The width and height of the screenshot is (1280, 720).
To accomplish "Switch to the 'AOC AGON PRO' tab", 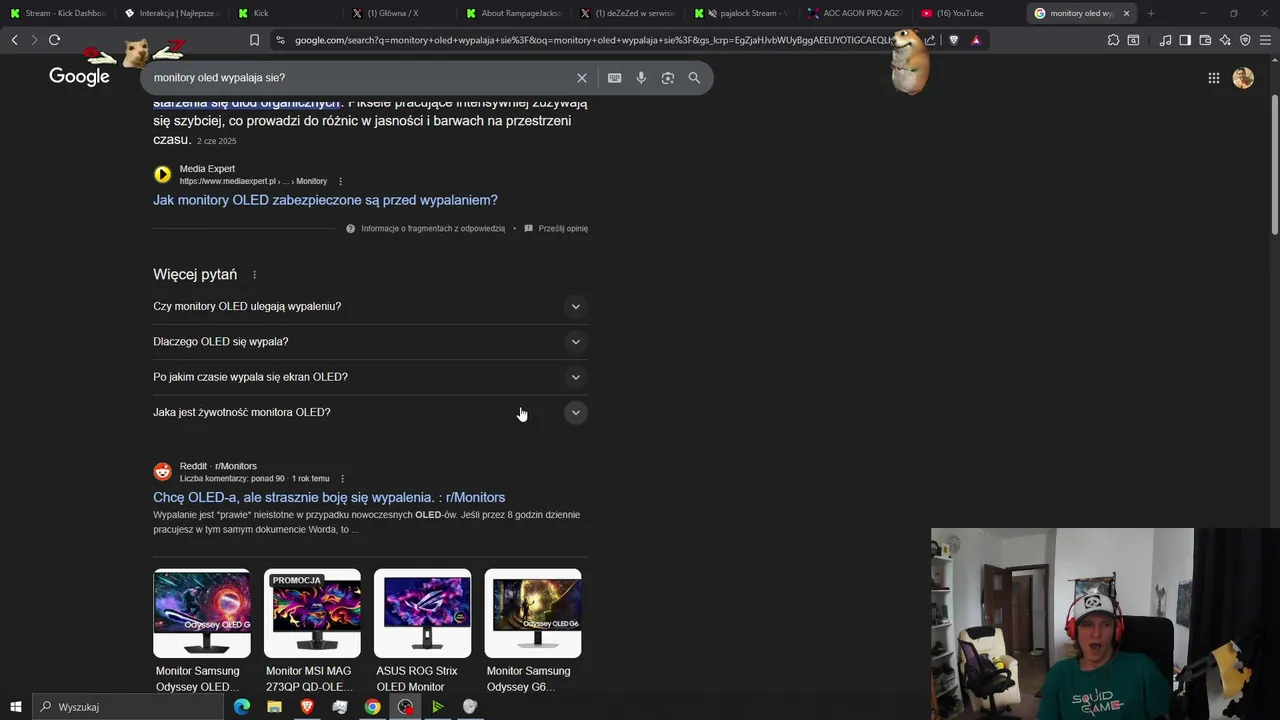I will click(856, 13).
